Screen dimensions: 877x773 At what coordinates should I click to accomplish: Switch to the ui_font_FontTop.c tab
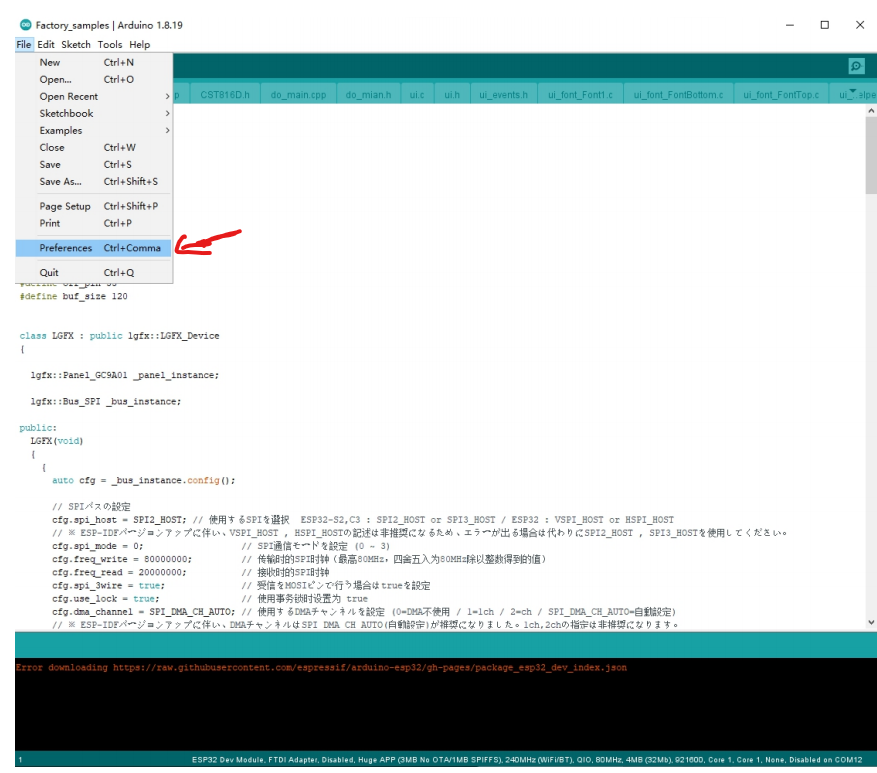[781, 95]
